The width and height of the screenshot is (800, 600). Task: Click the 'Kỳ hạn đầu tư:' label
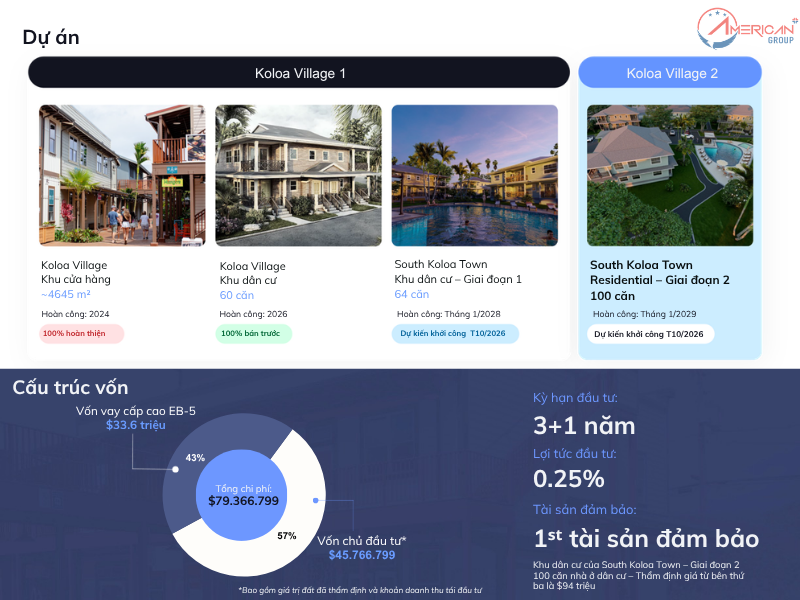coord(575,398)
